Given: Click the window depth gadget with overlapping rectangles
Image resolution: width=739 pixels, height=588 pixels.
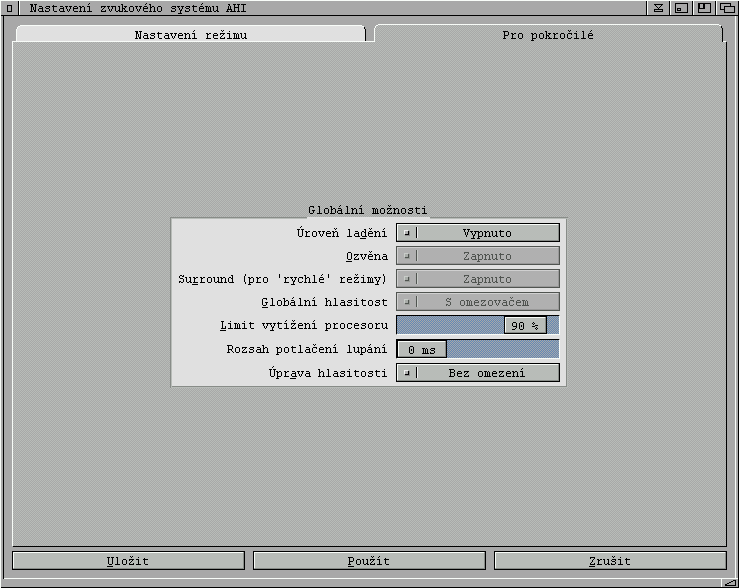Looking at the screenshot, I should [x=727, y=8].
